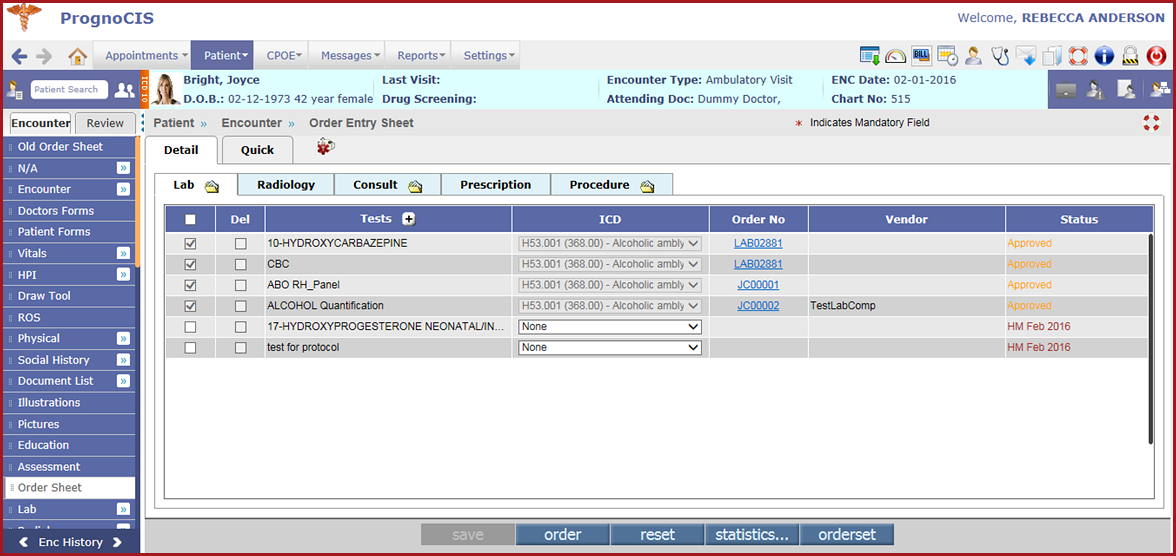Click the favorites icon on the Procedure tab
The image size is (1176, 556).
(x=647, y=186)
